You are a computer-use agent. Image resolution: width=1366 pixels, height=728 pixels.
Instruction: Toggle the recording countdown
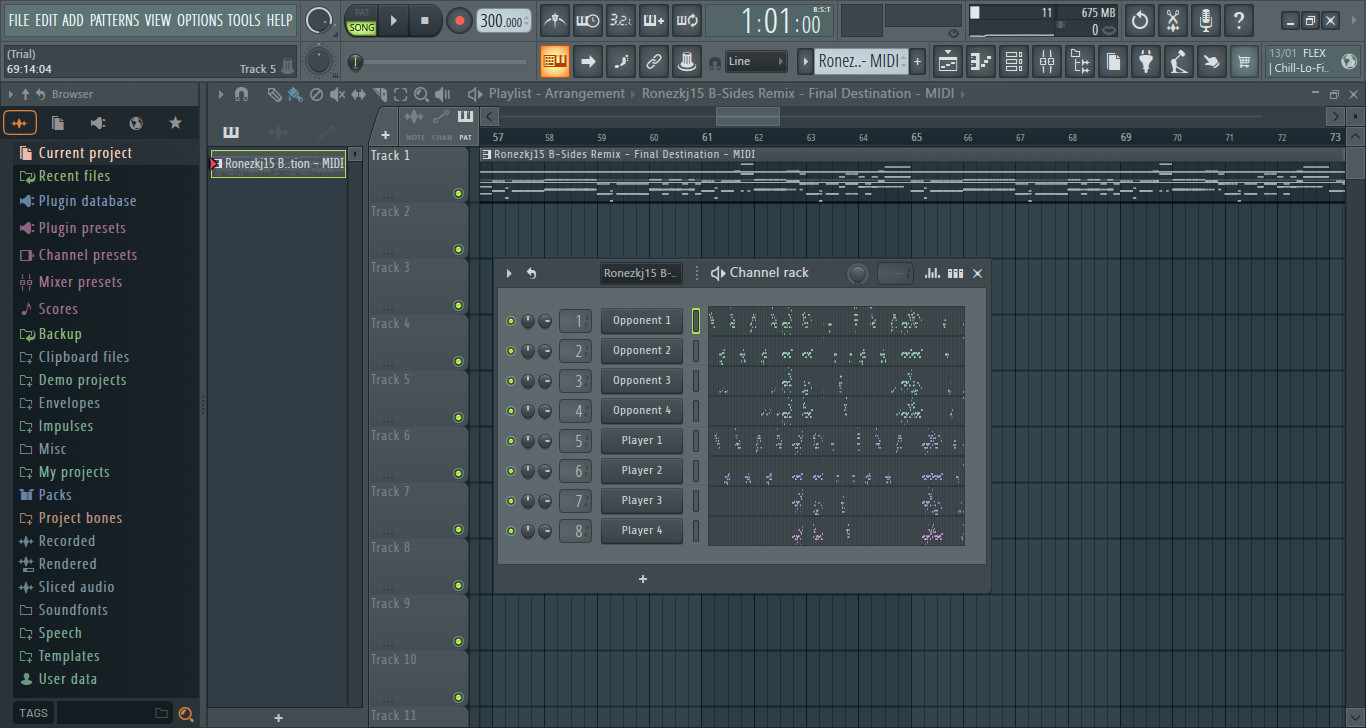(621, 20)
